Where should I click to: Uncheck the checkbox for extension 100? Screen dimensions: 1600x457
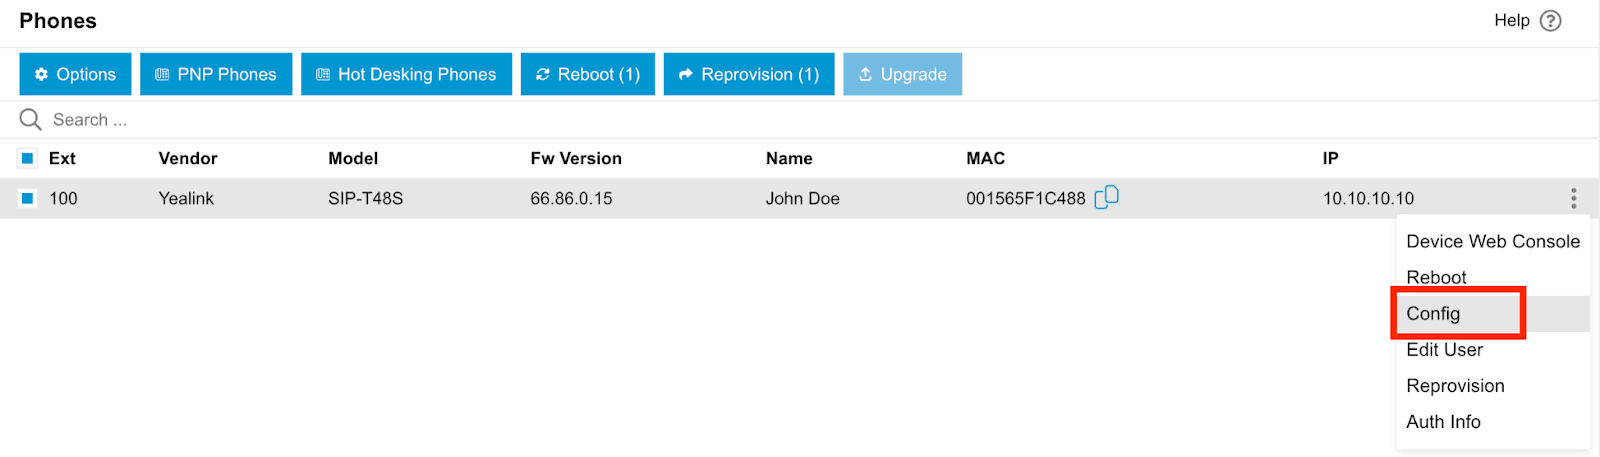[x=28, y=198]
